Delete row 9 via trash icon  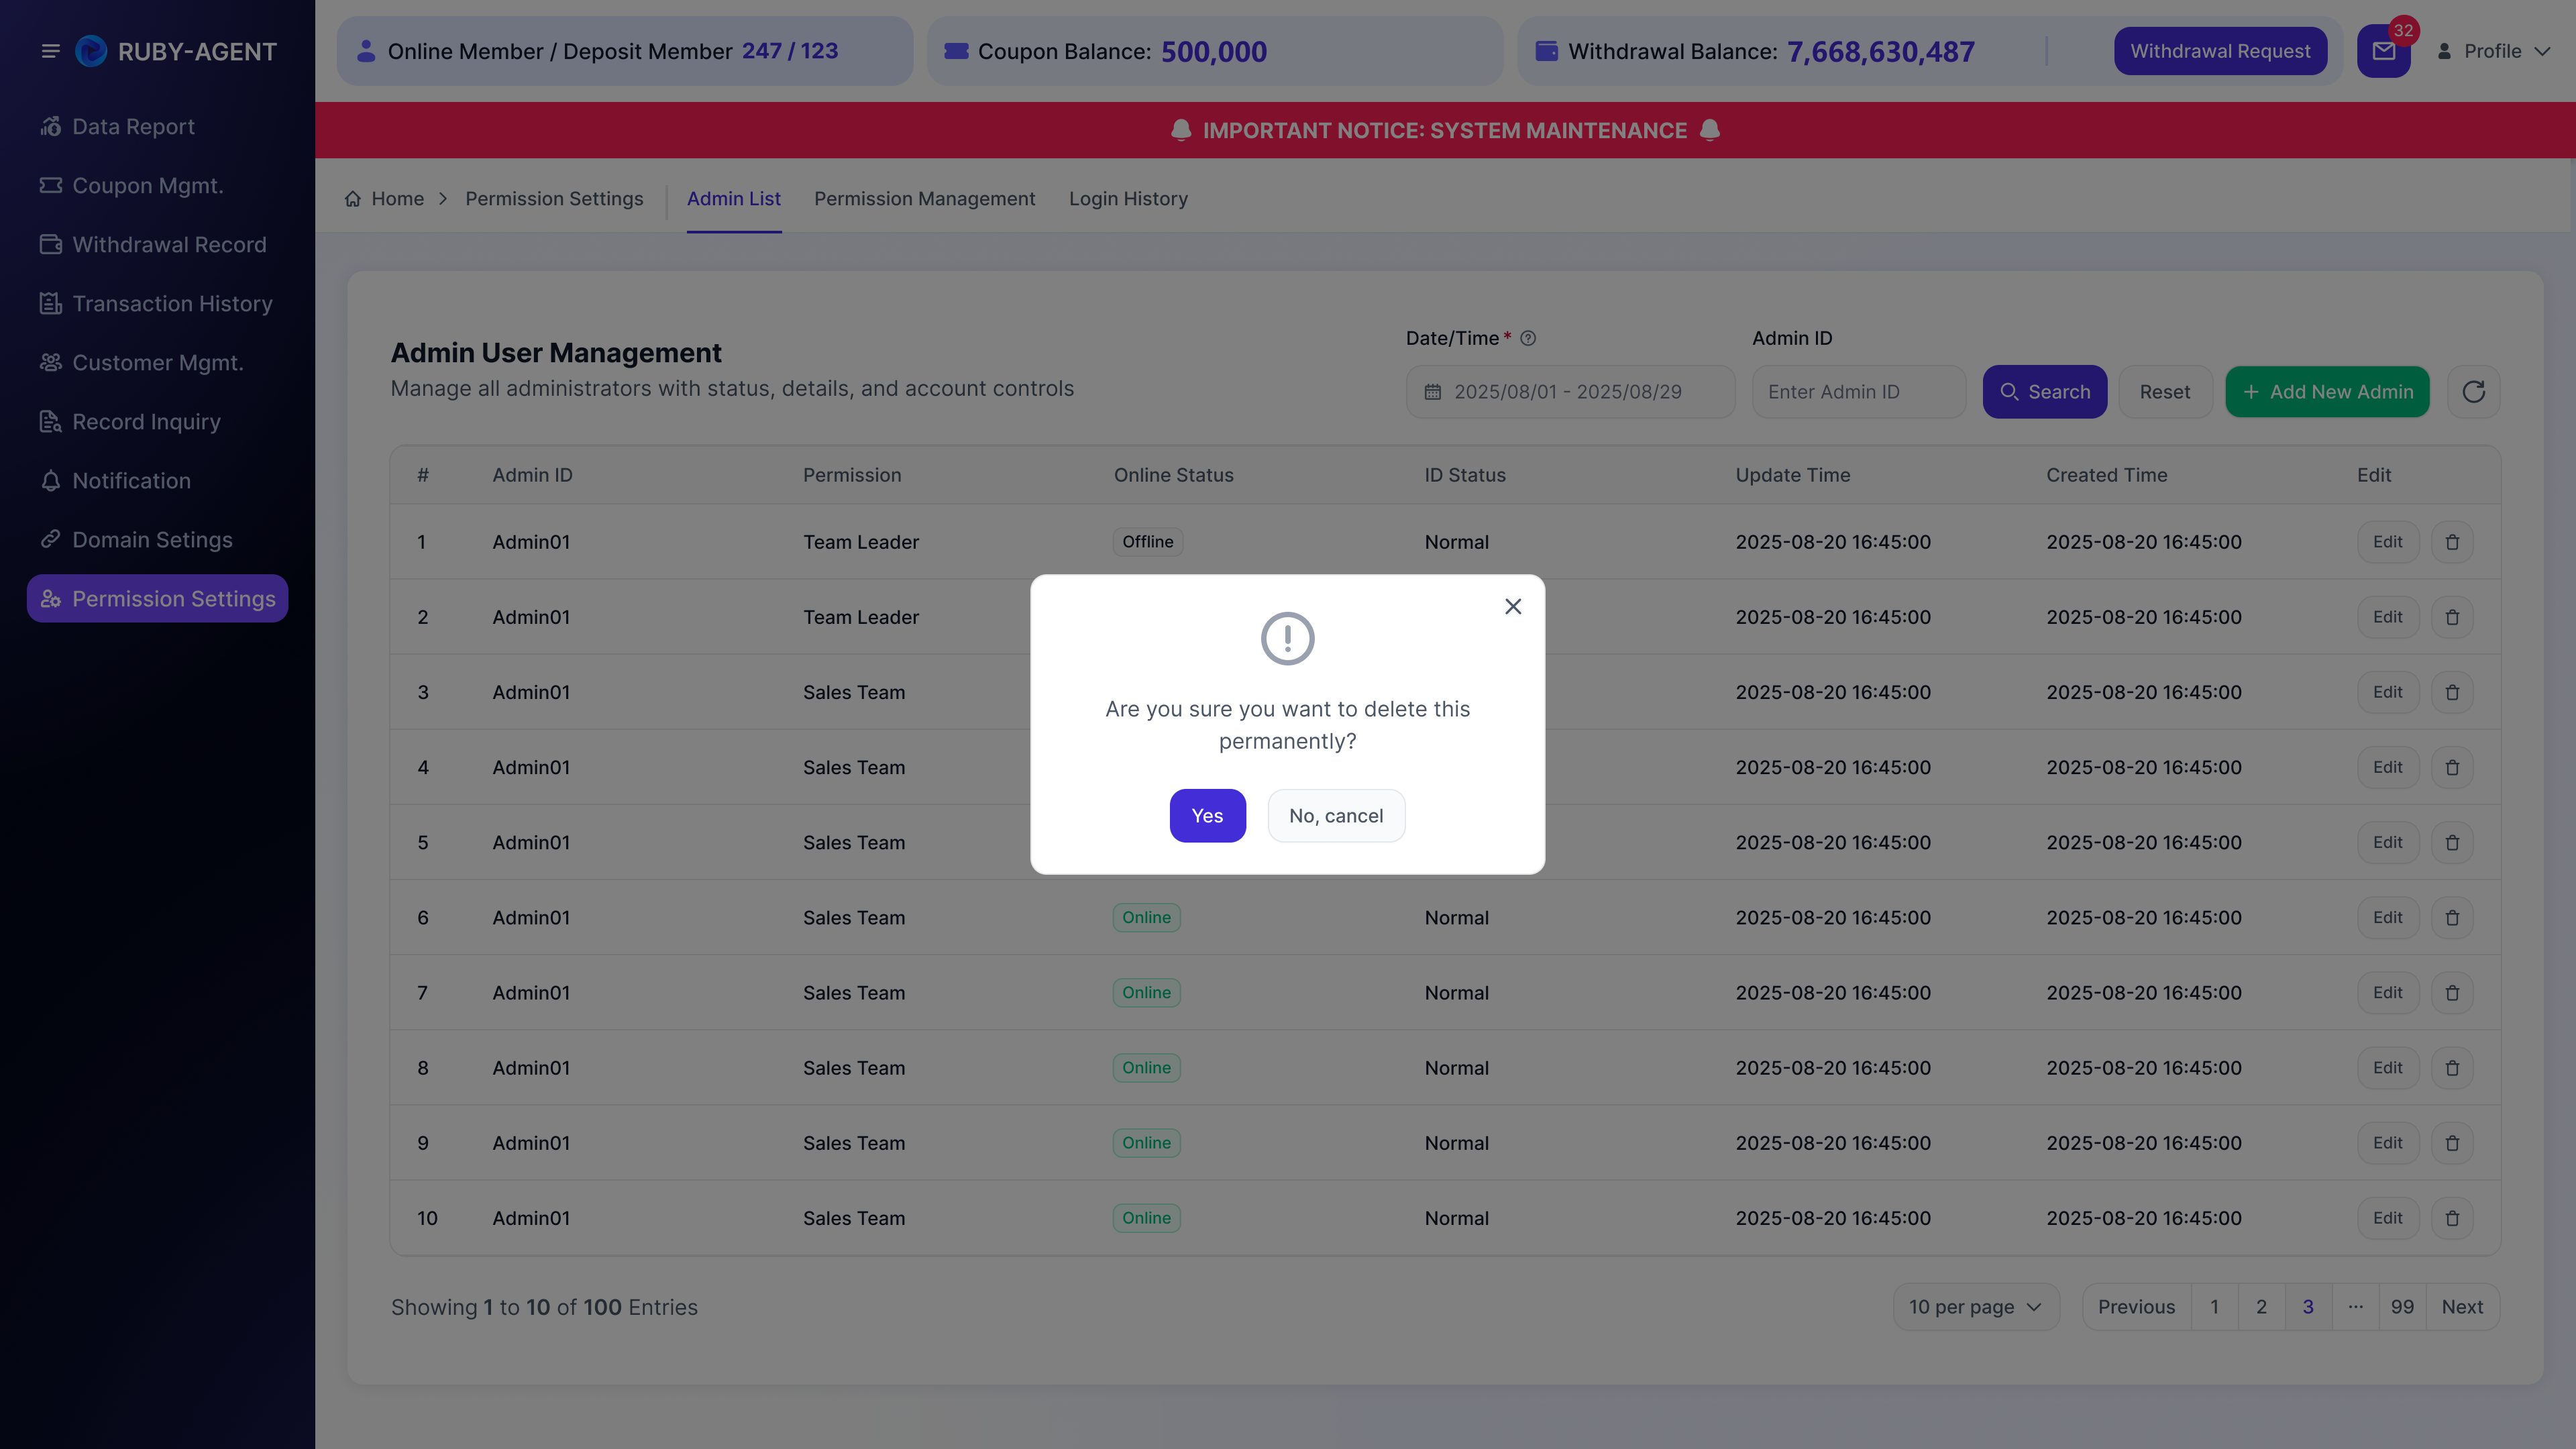[x=2452, y=1143]
